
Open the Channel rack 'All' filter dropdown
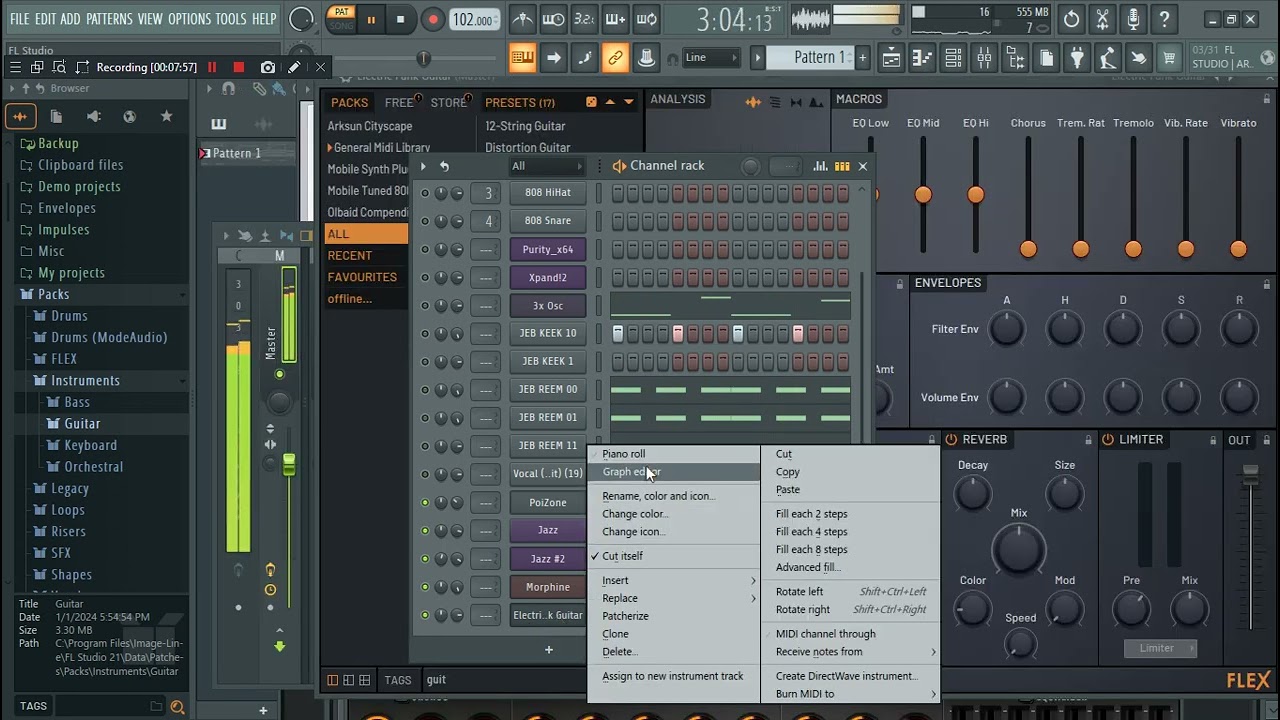pyautogui.click(x=546, y=166)
